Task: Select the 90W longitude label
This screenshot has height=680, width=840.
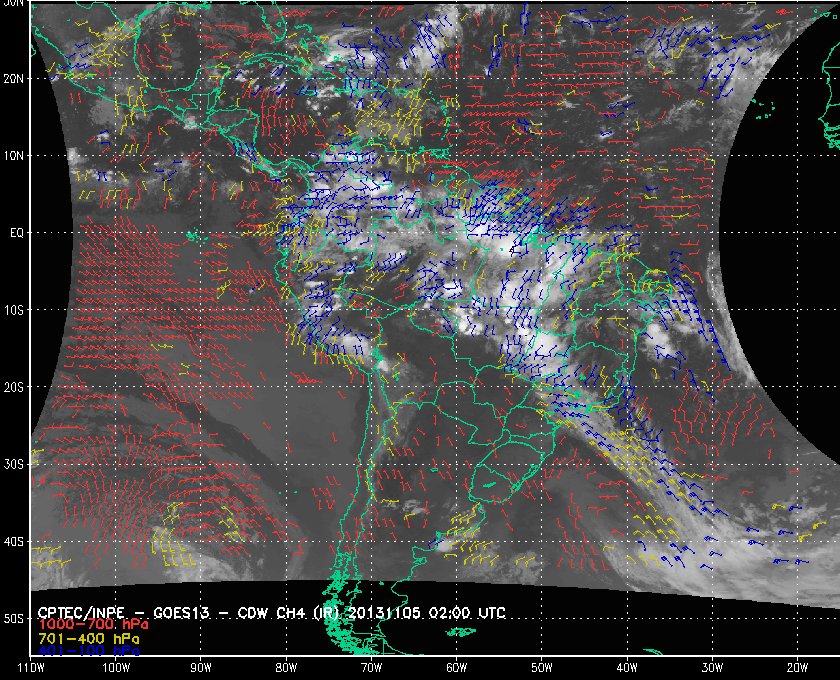Action: pos(201,668)
